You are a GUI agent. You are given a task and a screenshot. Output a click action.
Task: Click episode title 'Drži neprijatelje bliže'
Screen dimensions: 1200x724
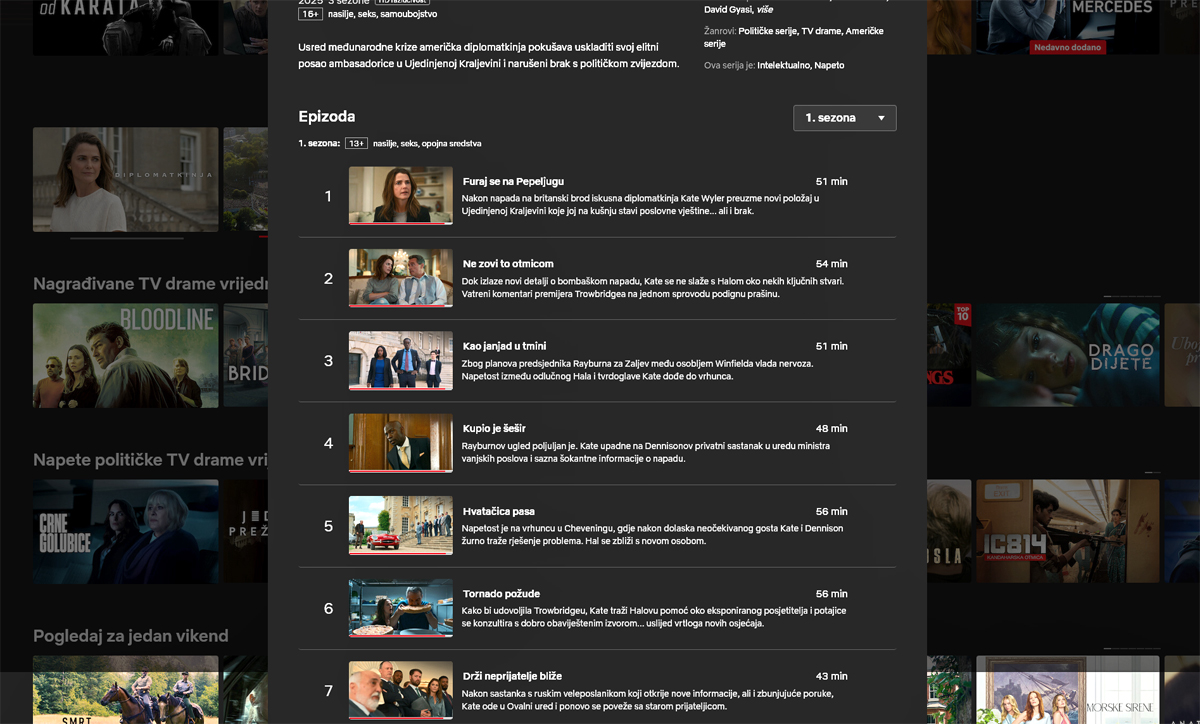tap(513, 676)
